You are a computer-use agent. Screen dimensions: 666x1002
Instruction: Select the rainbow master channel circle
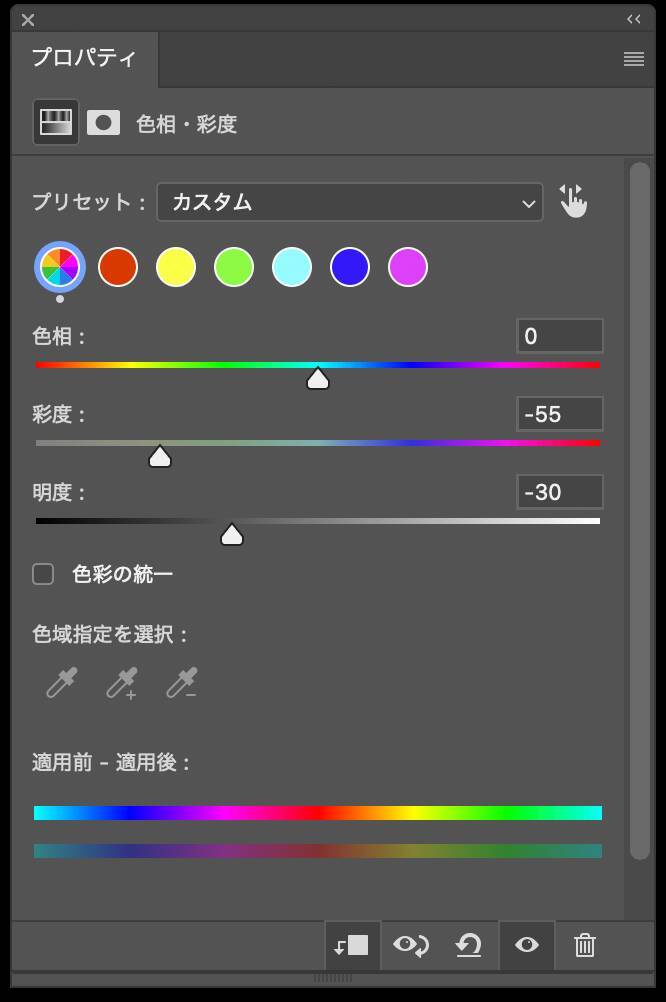[59, 267]
